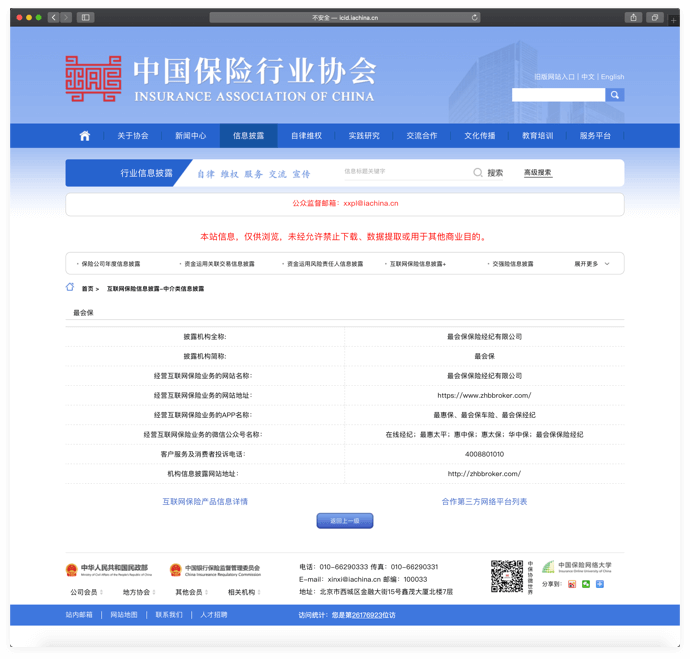Click Safari forward arrow button
Screen dimensions: 690x659
click(66, 18)
